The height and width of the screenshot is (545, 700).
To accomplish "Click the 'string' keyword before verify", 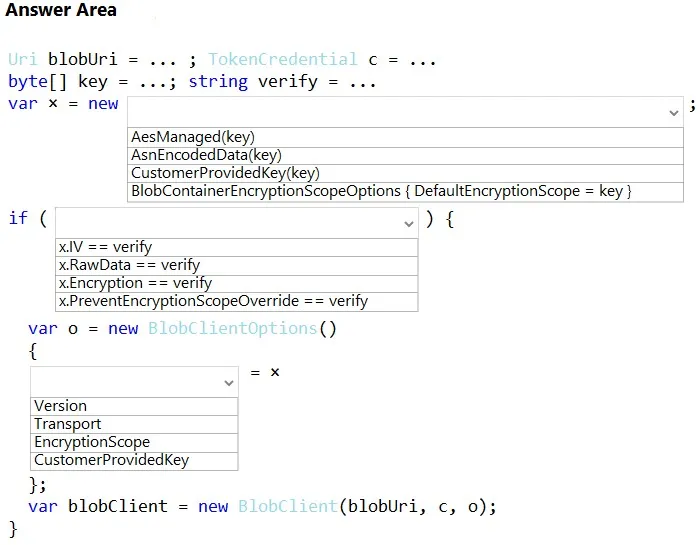I will click(x=218, y=82).
